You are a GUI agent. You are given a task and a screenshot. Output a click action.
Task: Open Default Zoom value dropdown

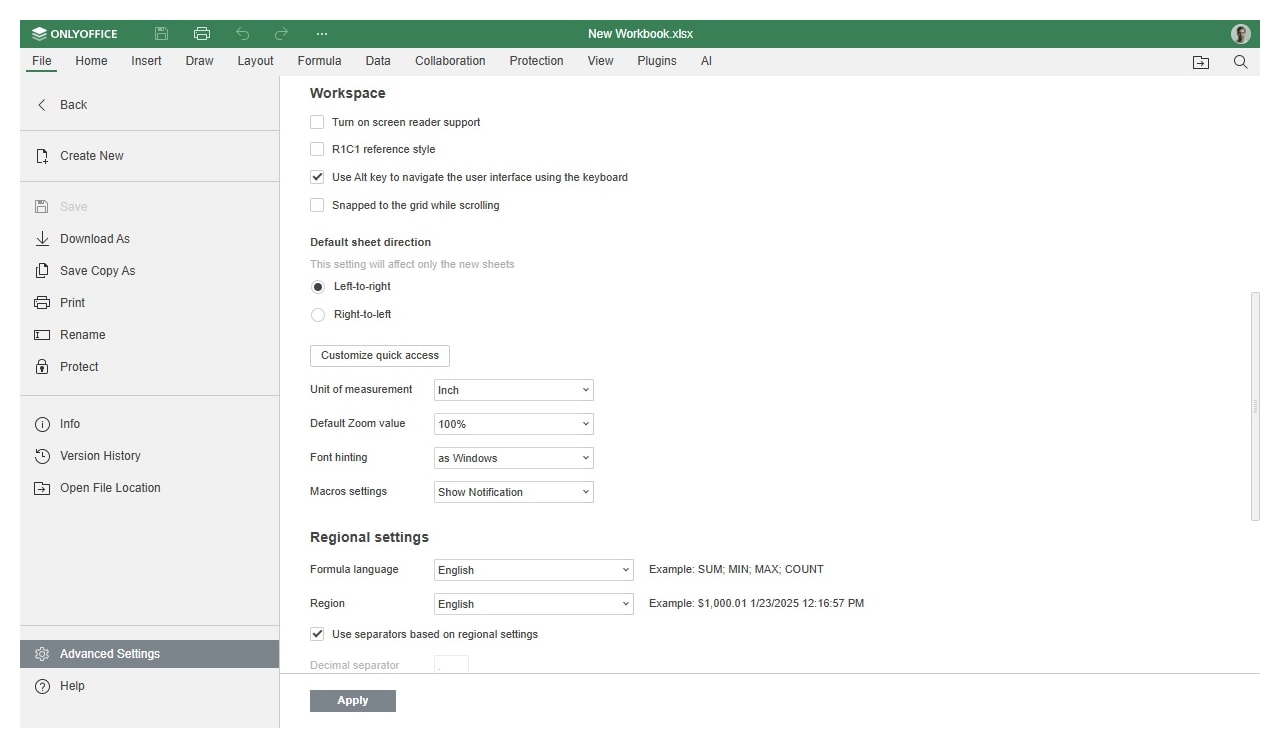pyautogui.click(x=514, y=424)
